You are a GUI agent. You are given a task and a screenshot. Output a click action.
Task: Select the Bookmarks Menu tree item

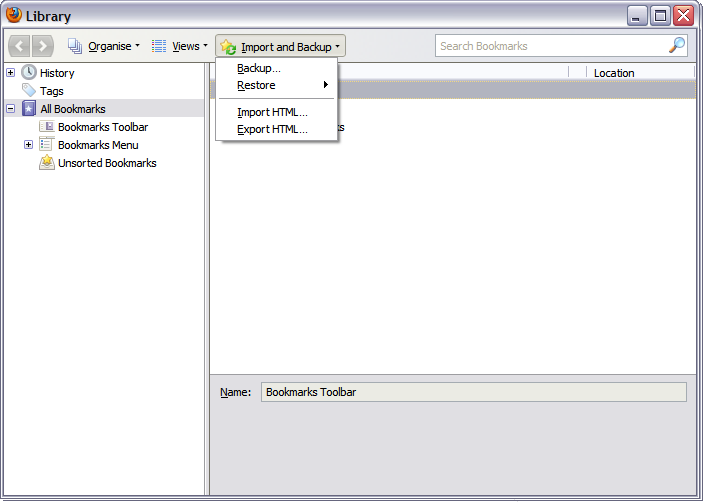98,145
